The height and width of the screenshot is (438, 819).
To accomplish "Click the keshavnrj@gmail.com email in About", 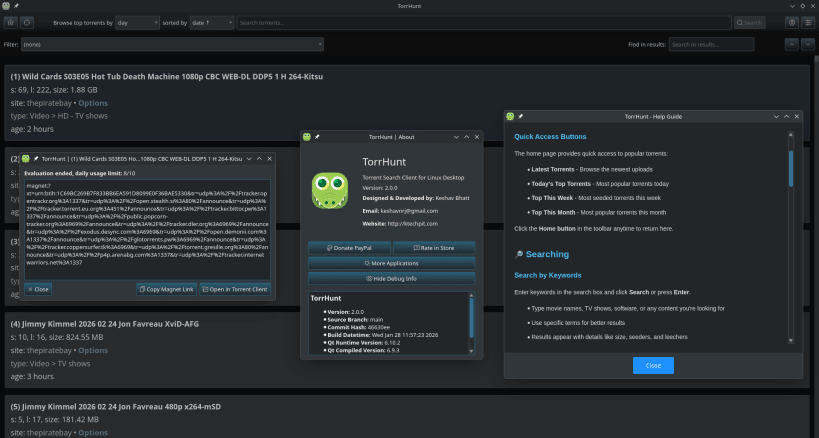I will point(409,211).
